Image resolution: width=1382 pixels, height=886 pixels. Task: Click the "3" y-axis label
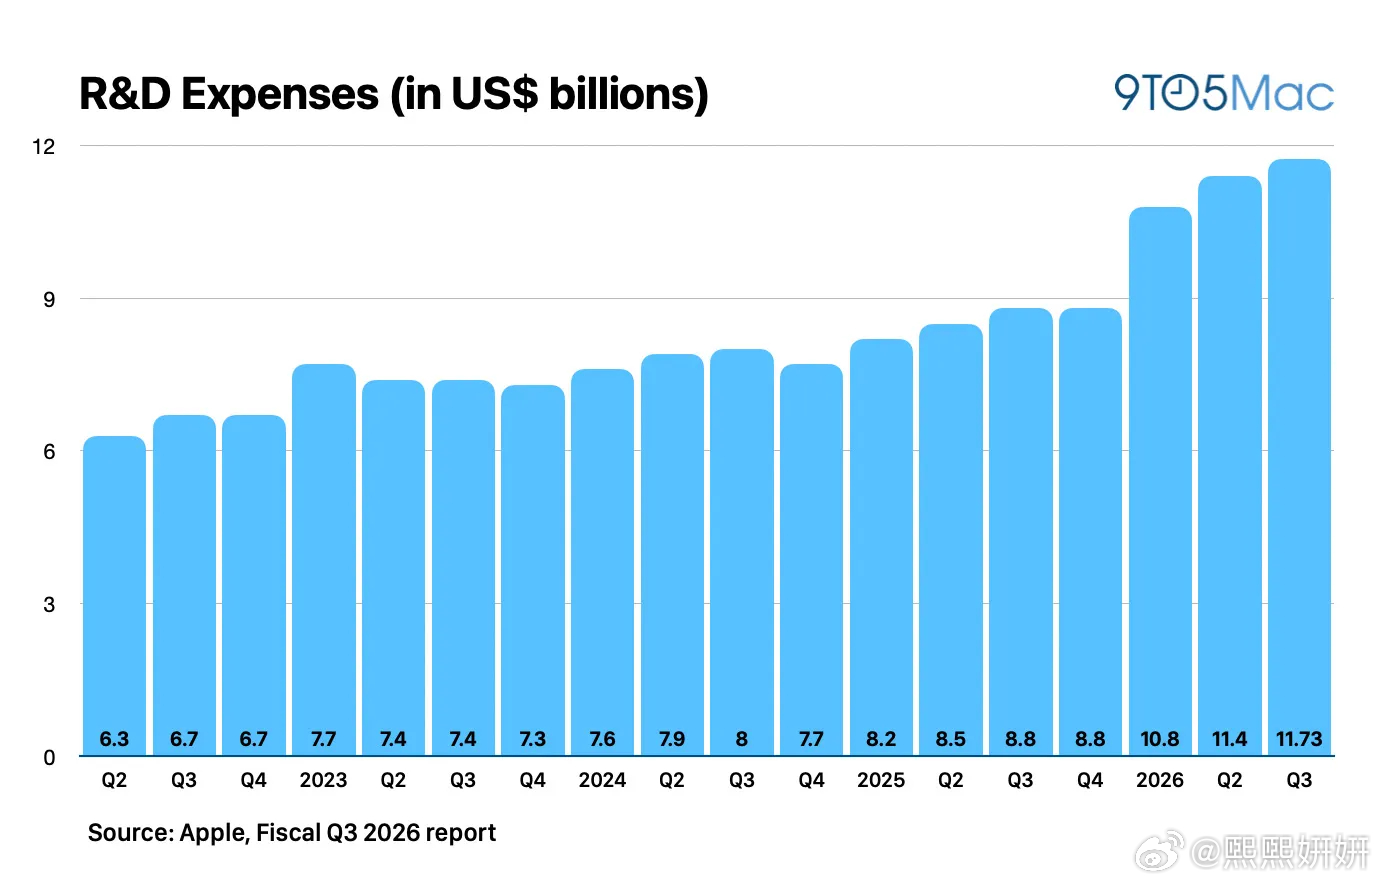(49, 605)
